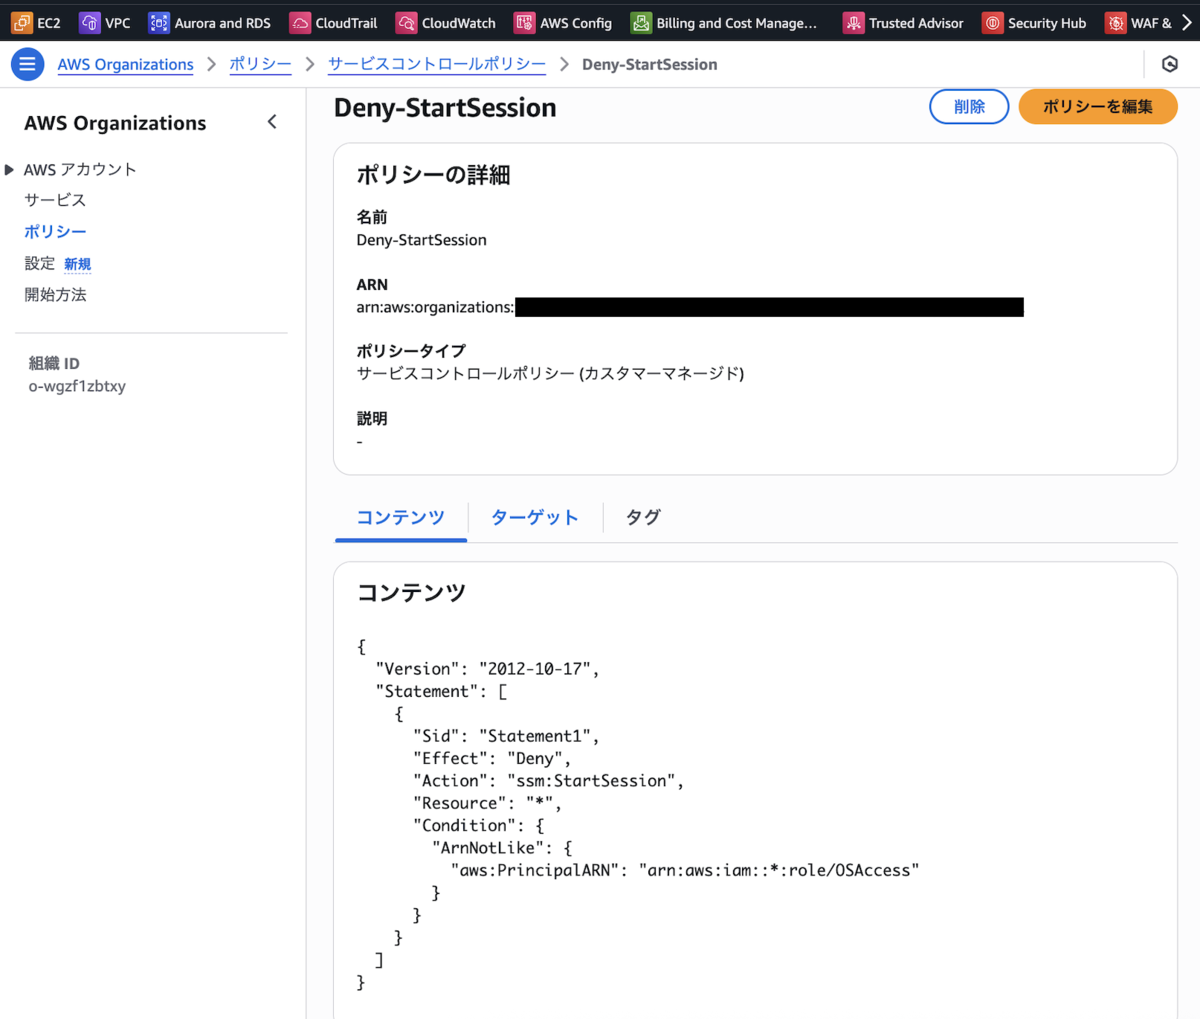Image resolution: width=1200 pixels, height=1019 pixels.
Task: Switch to the タグ tab
Action: click(x=643, y=517)
